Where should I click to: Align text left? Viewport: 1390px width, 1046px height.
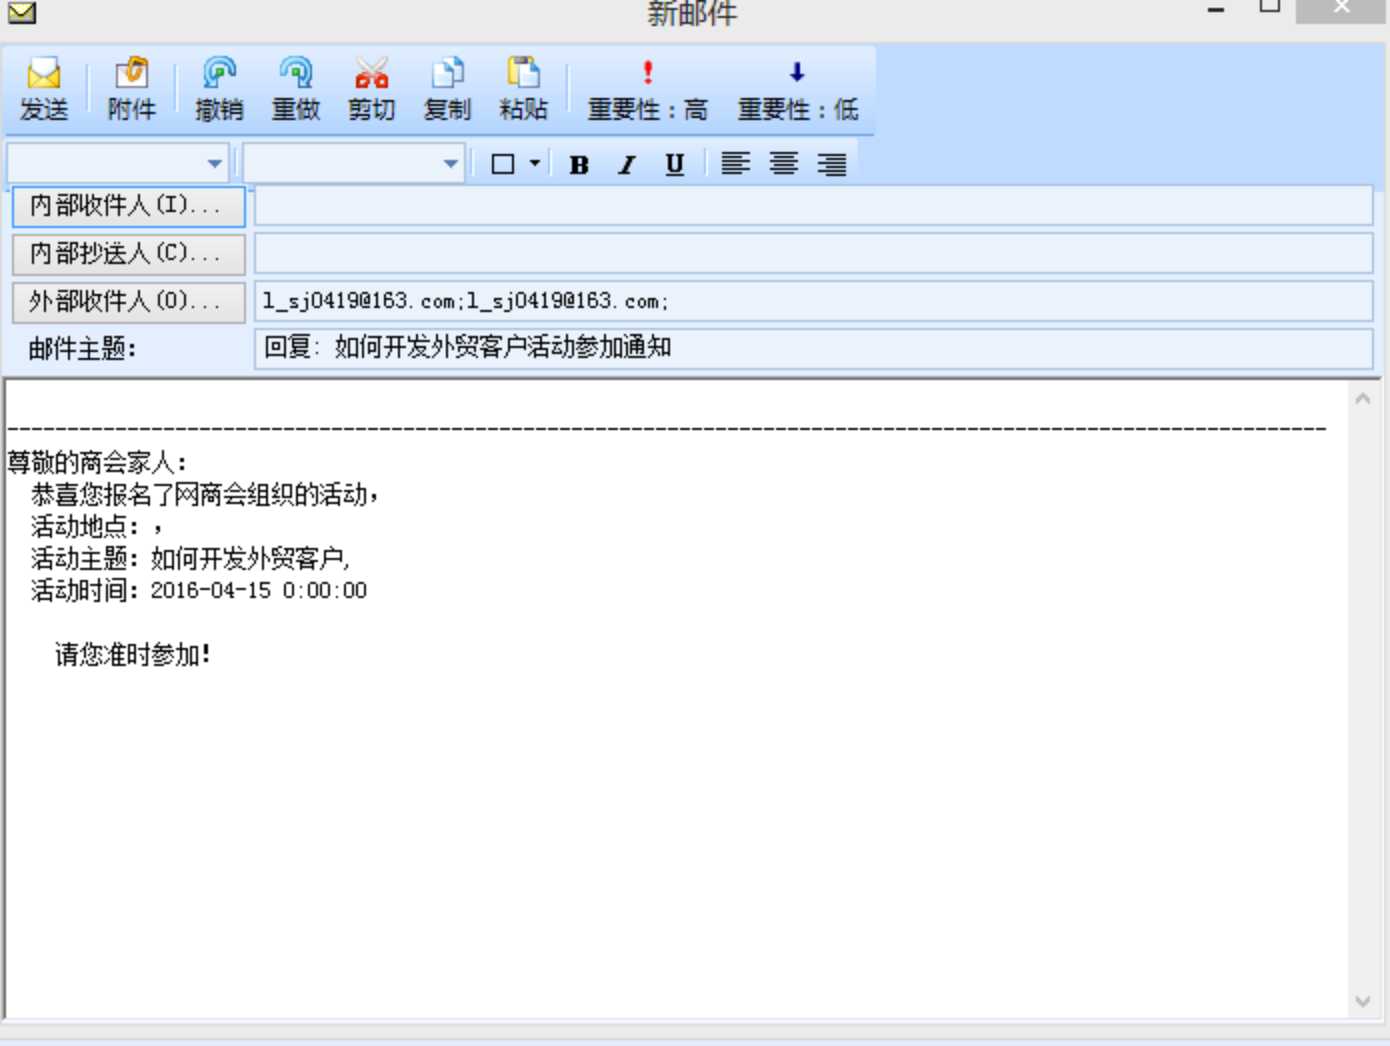point(735,163)
